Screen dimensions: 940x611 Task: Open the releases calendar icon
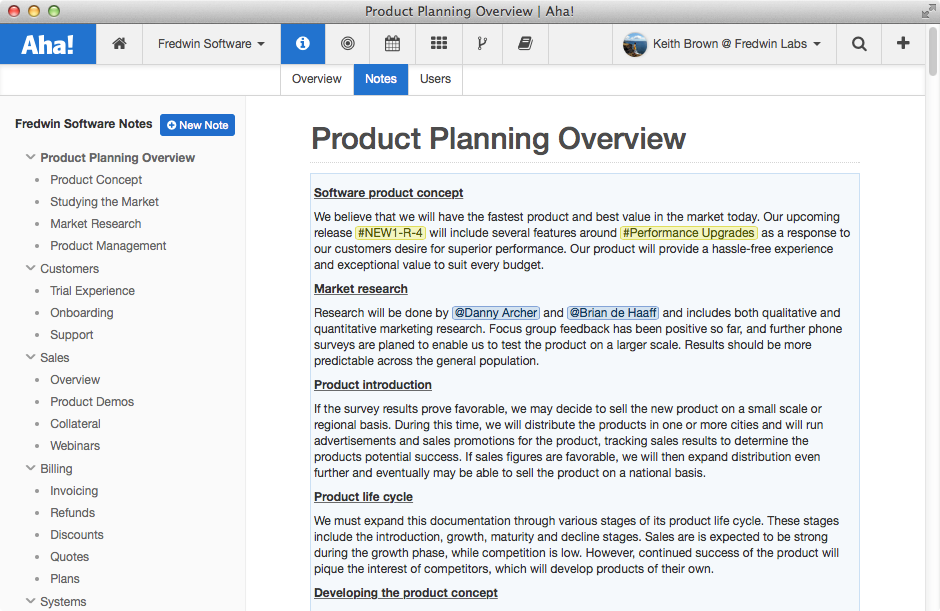coord(393,43)
